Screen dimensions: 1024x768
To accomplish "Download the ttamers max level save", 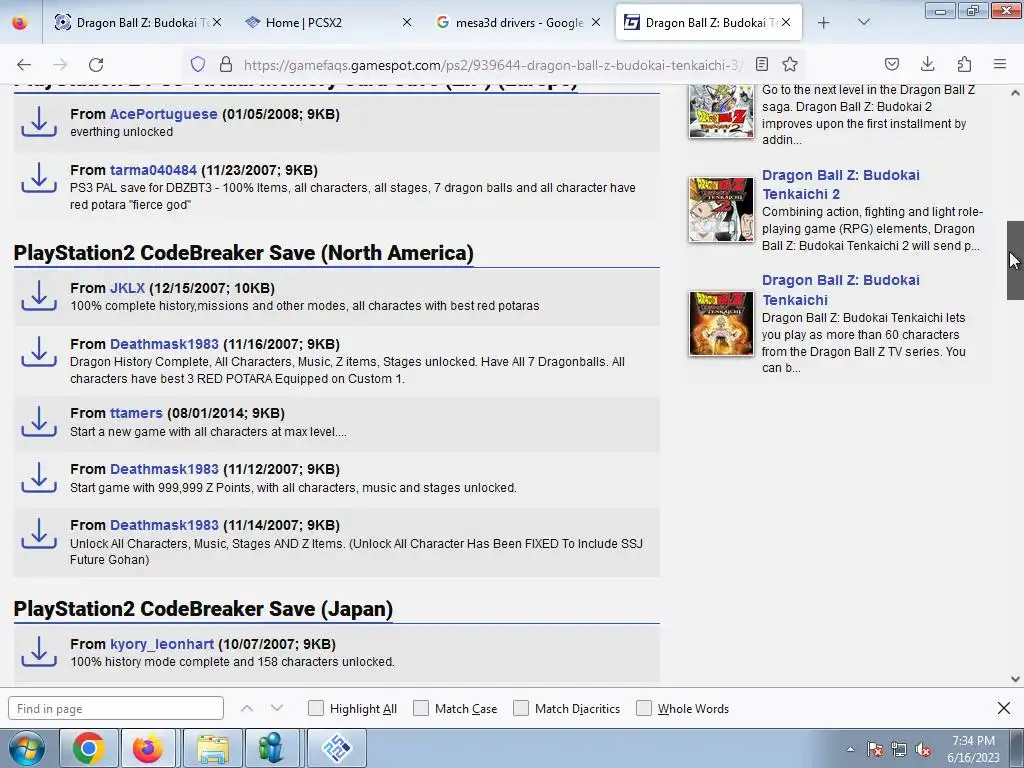I will [x=39, y=421].
